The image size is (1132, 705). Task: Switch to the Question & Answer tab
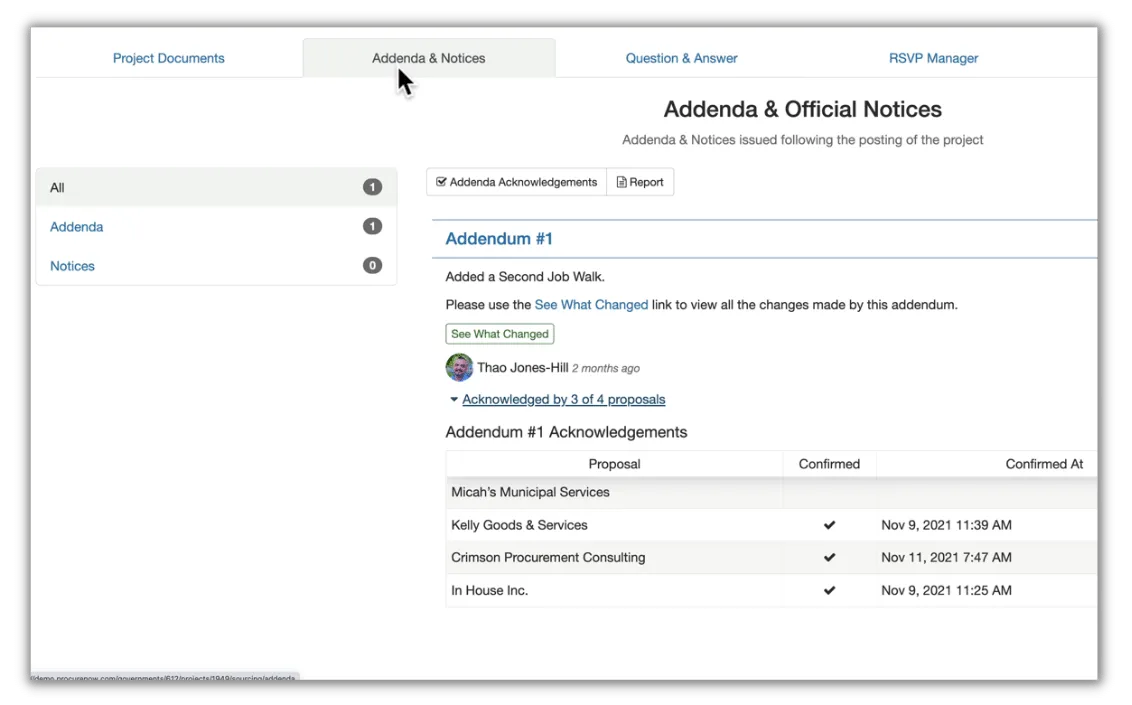click(681, 58)
